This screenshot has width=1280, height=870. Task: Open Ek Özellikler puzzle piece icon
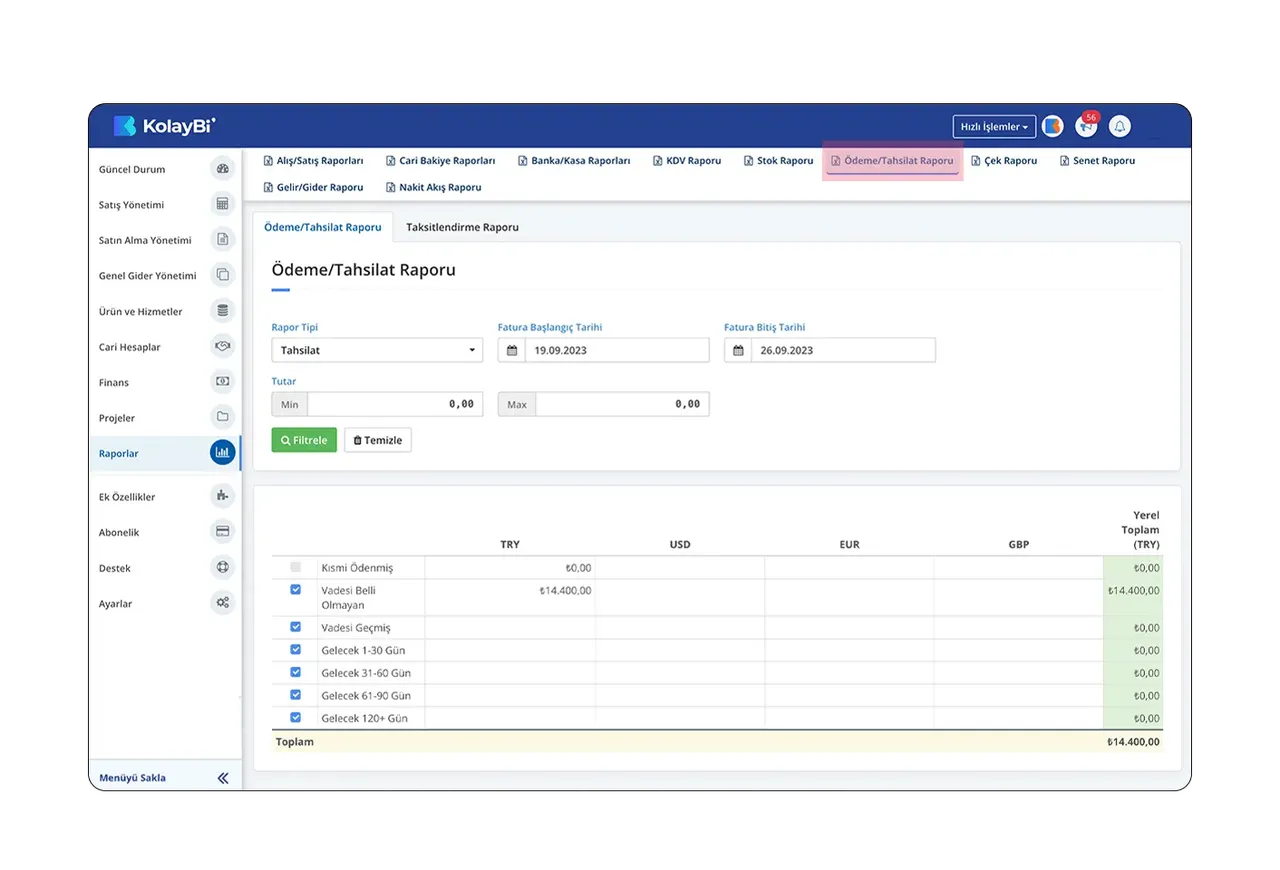click(222, 496)
